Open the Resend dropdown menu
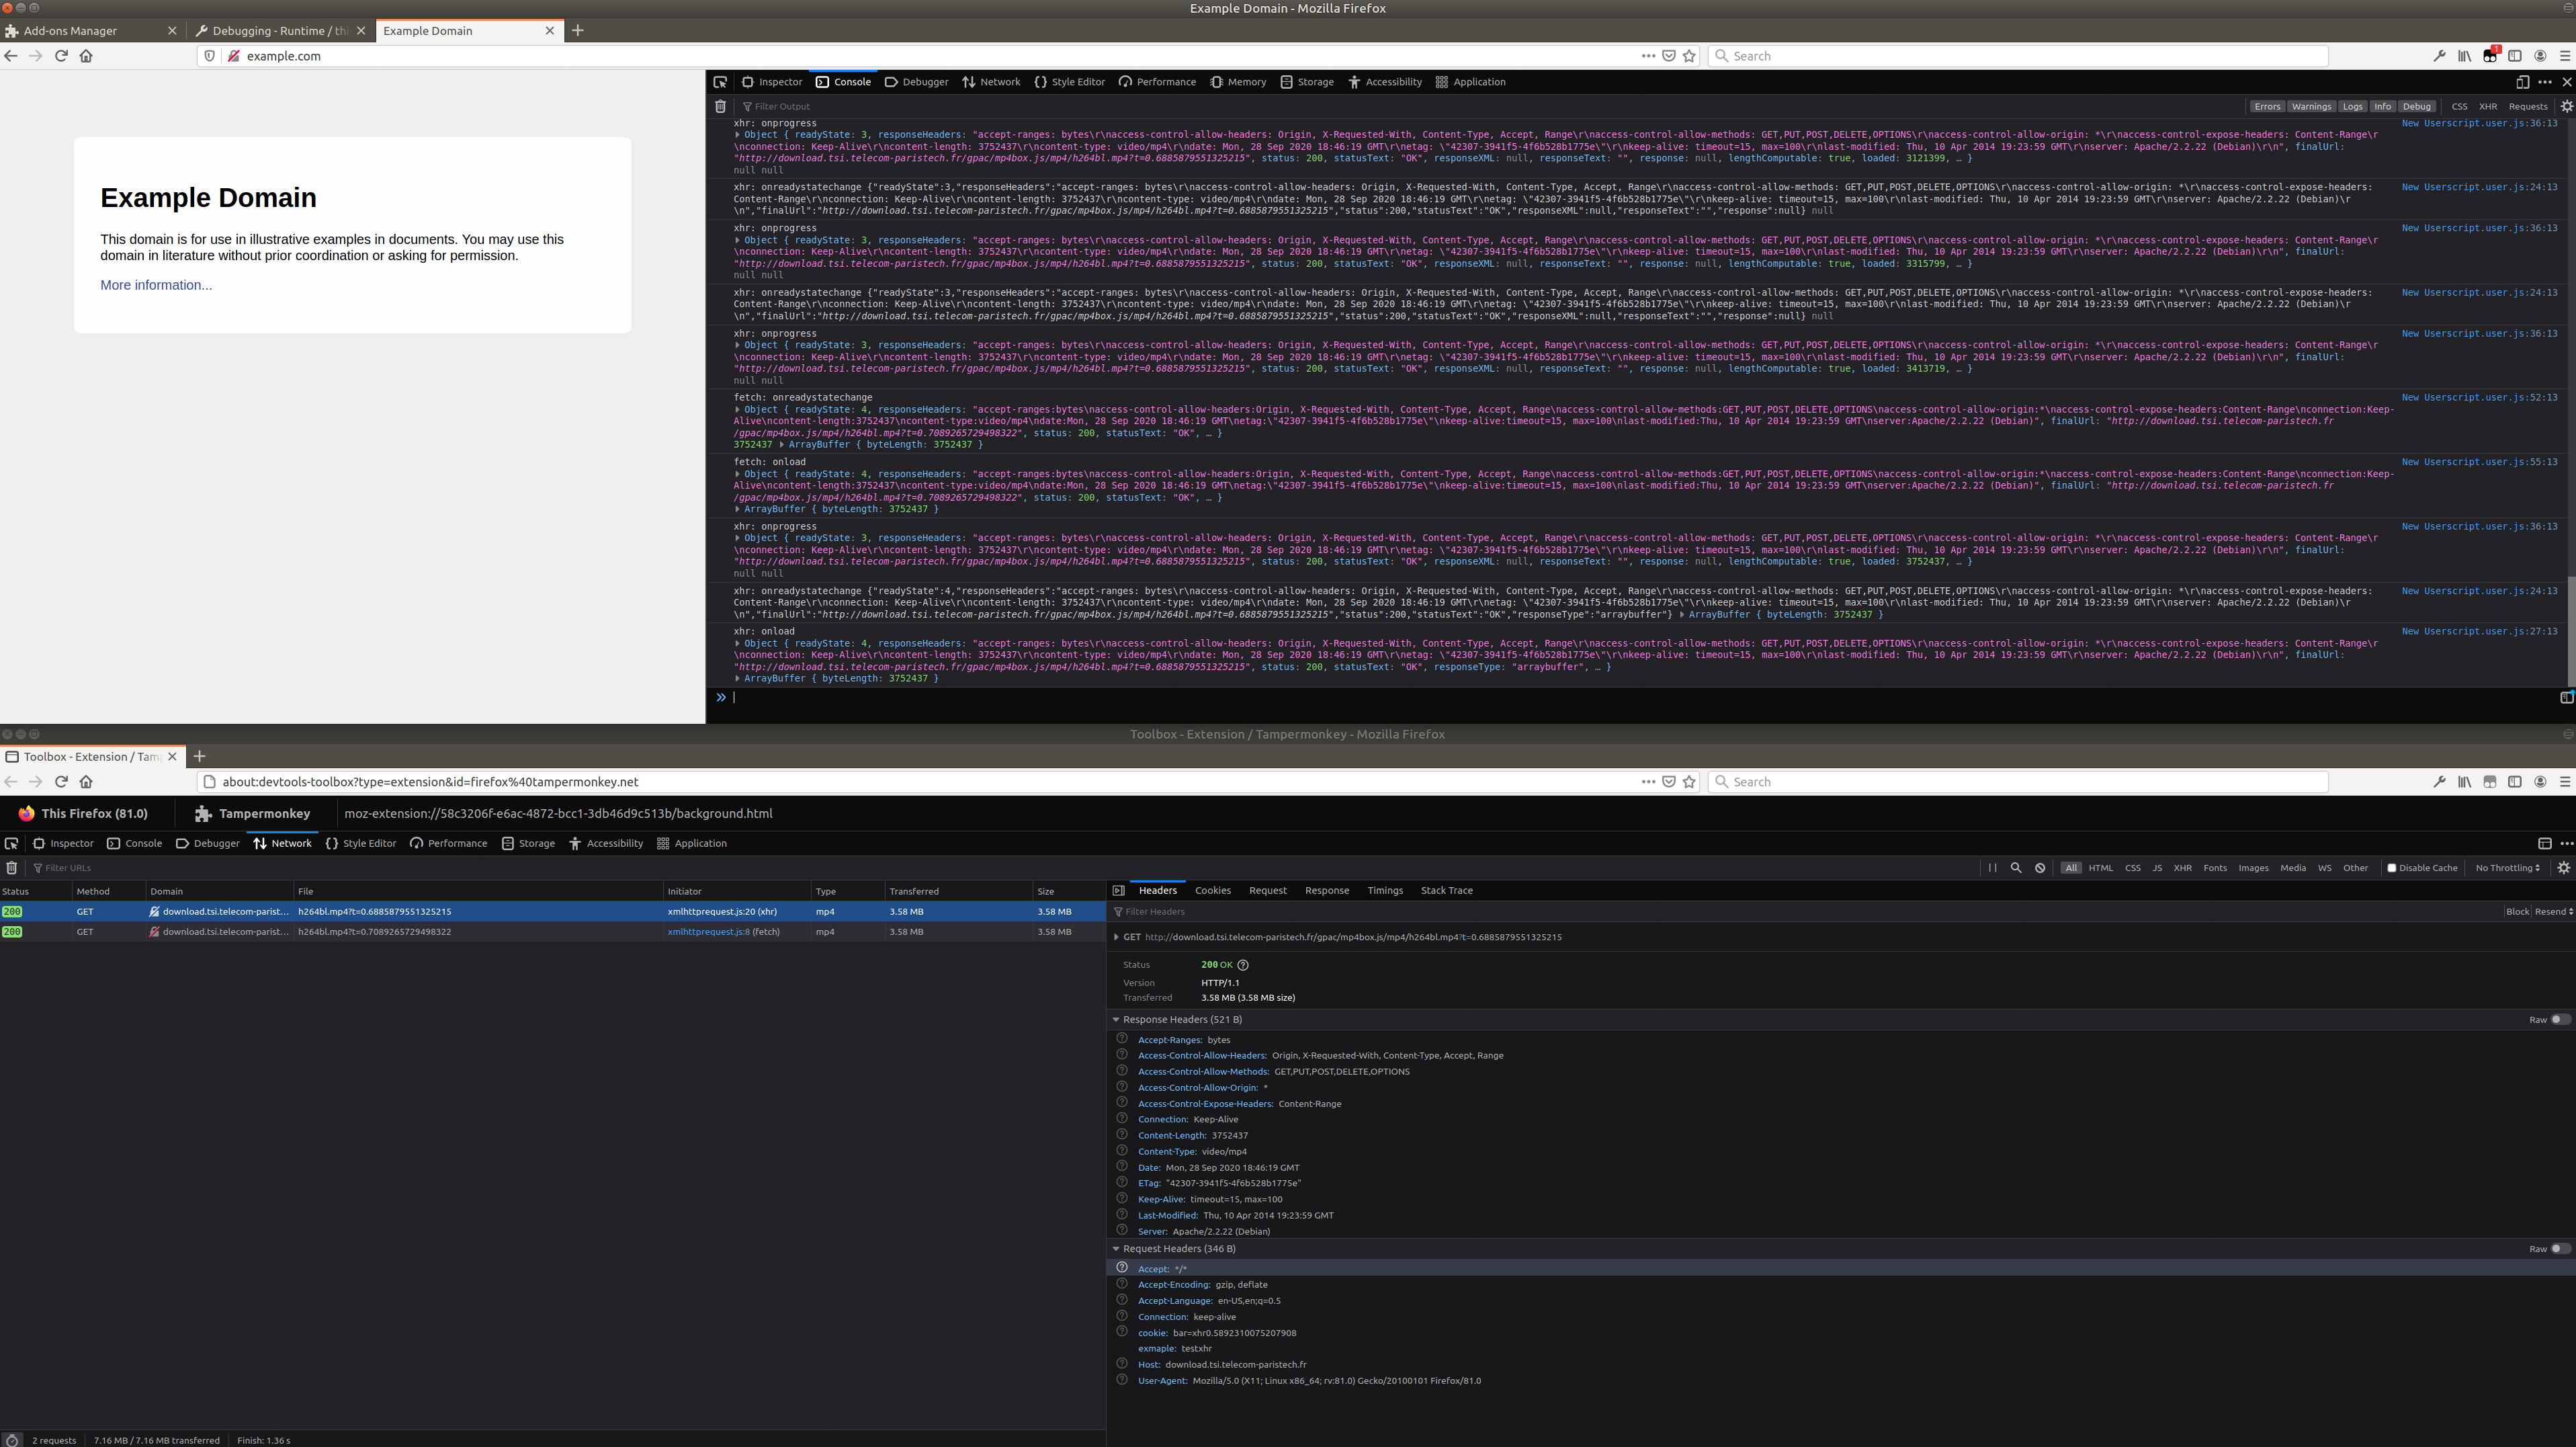 click(x=2553, y=911)
